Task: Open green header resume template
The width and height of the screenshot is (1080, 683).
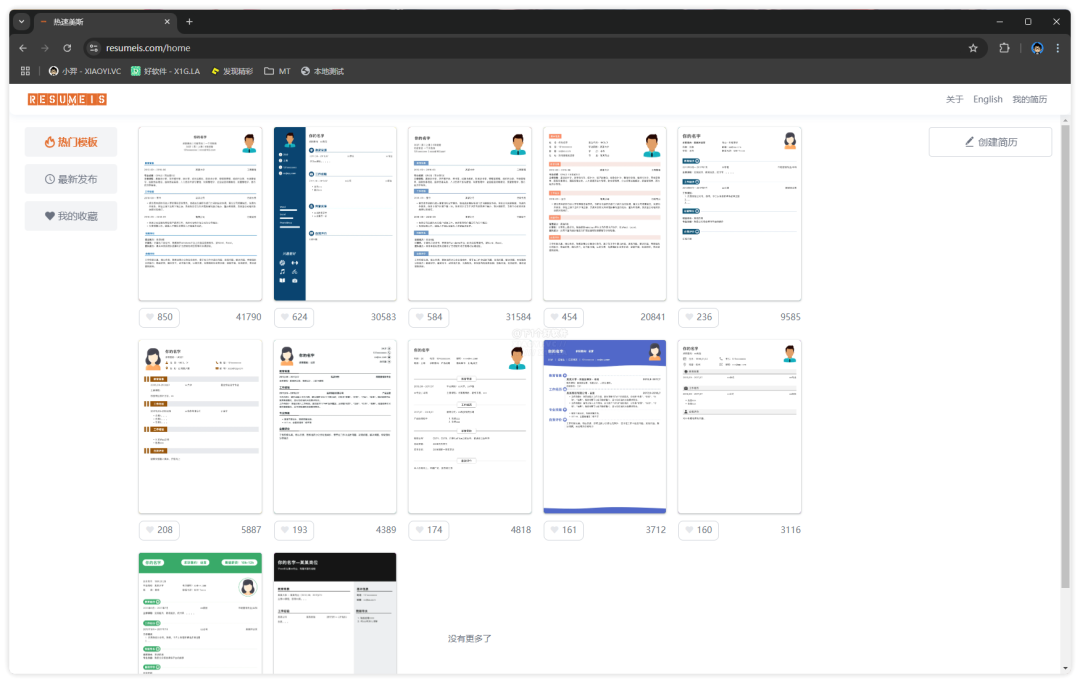Action: (x=200, y=613)
